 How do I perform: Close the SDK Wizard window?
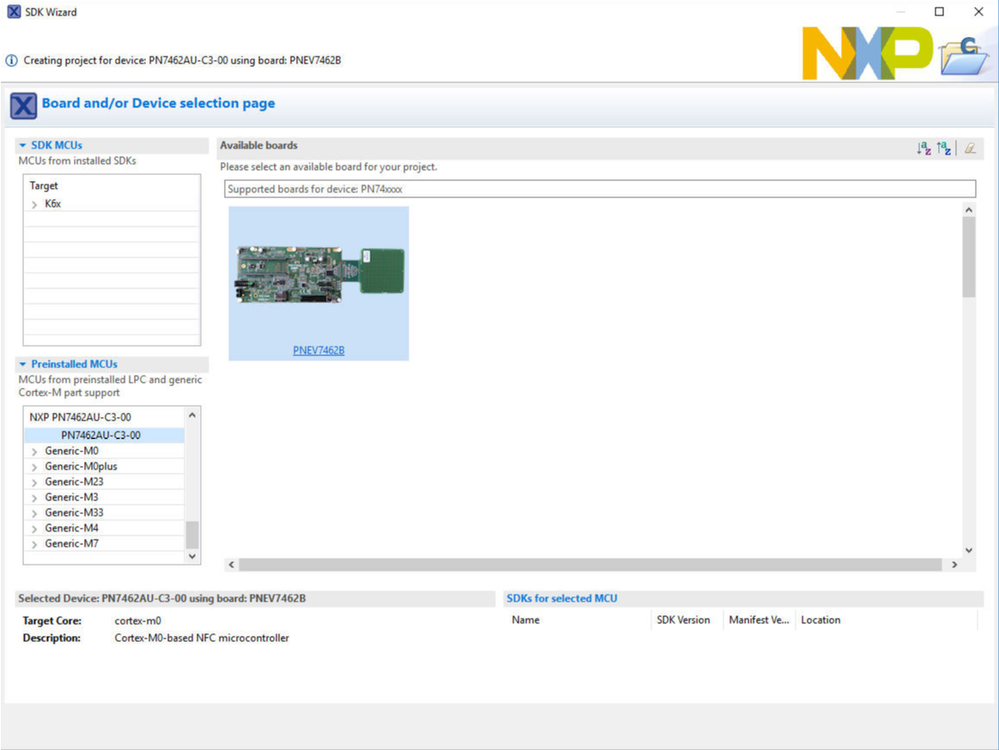point(979,11)
